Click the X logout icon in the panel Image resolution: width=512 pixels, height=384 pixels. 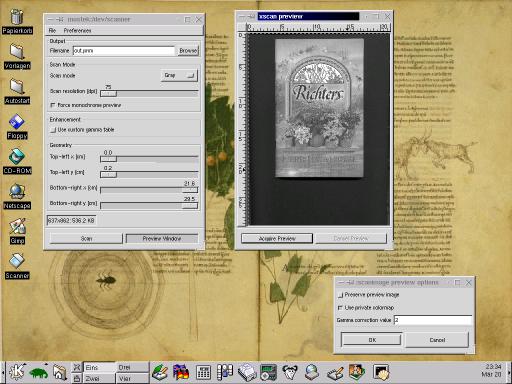77,367
